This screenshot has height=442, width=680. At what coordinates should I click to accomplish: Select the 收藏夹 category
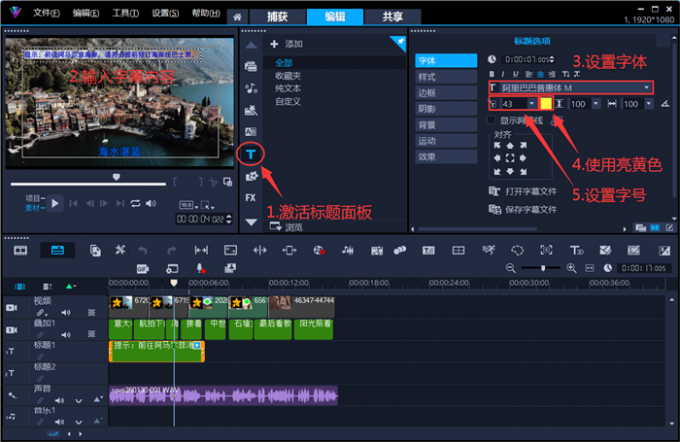point(288,76)
